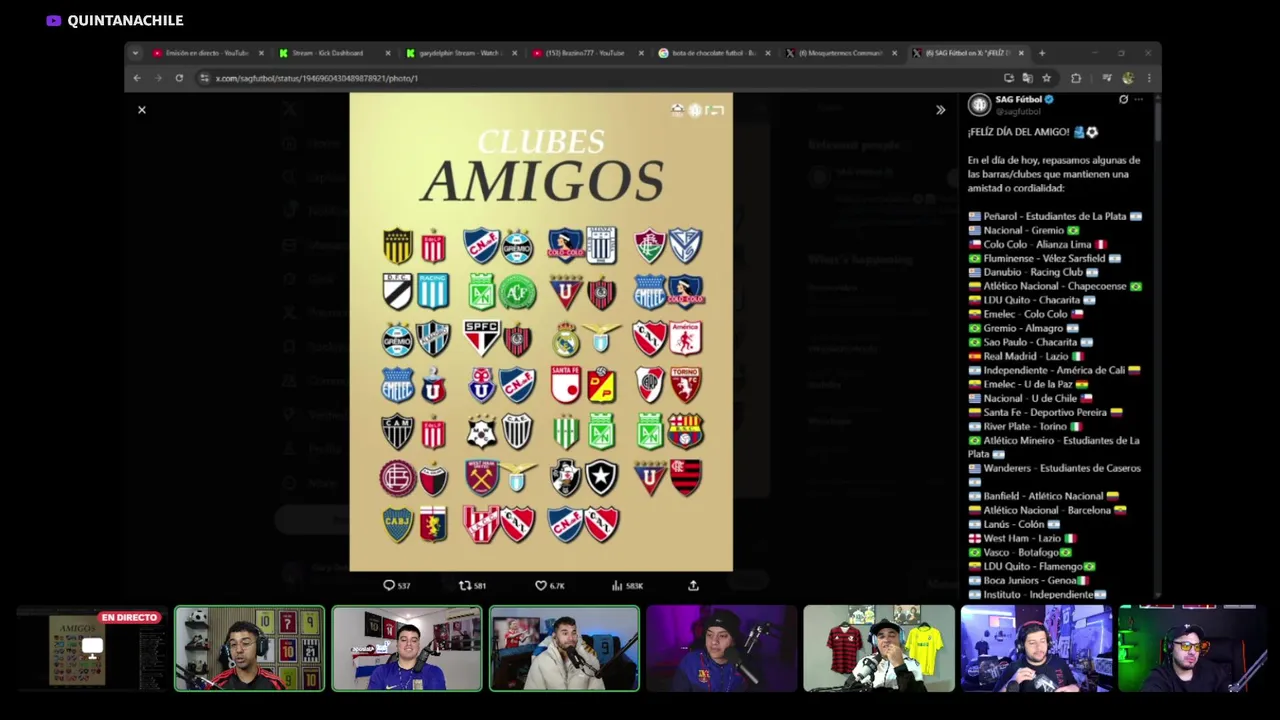This screenshot has height=720, width=1280.
Task: Select the webcam with purple lighting
Action: pyautogui.click(x=721, y=648)
